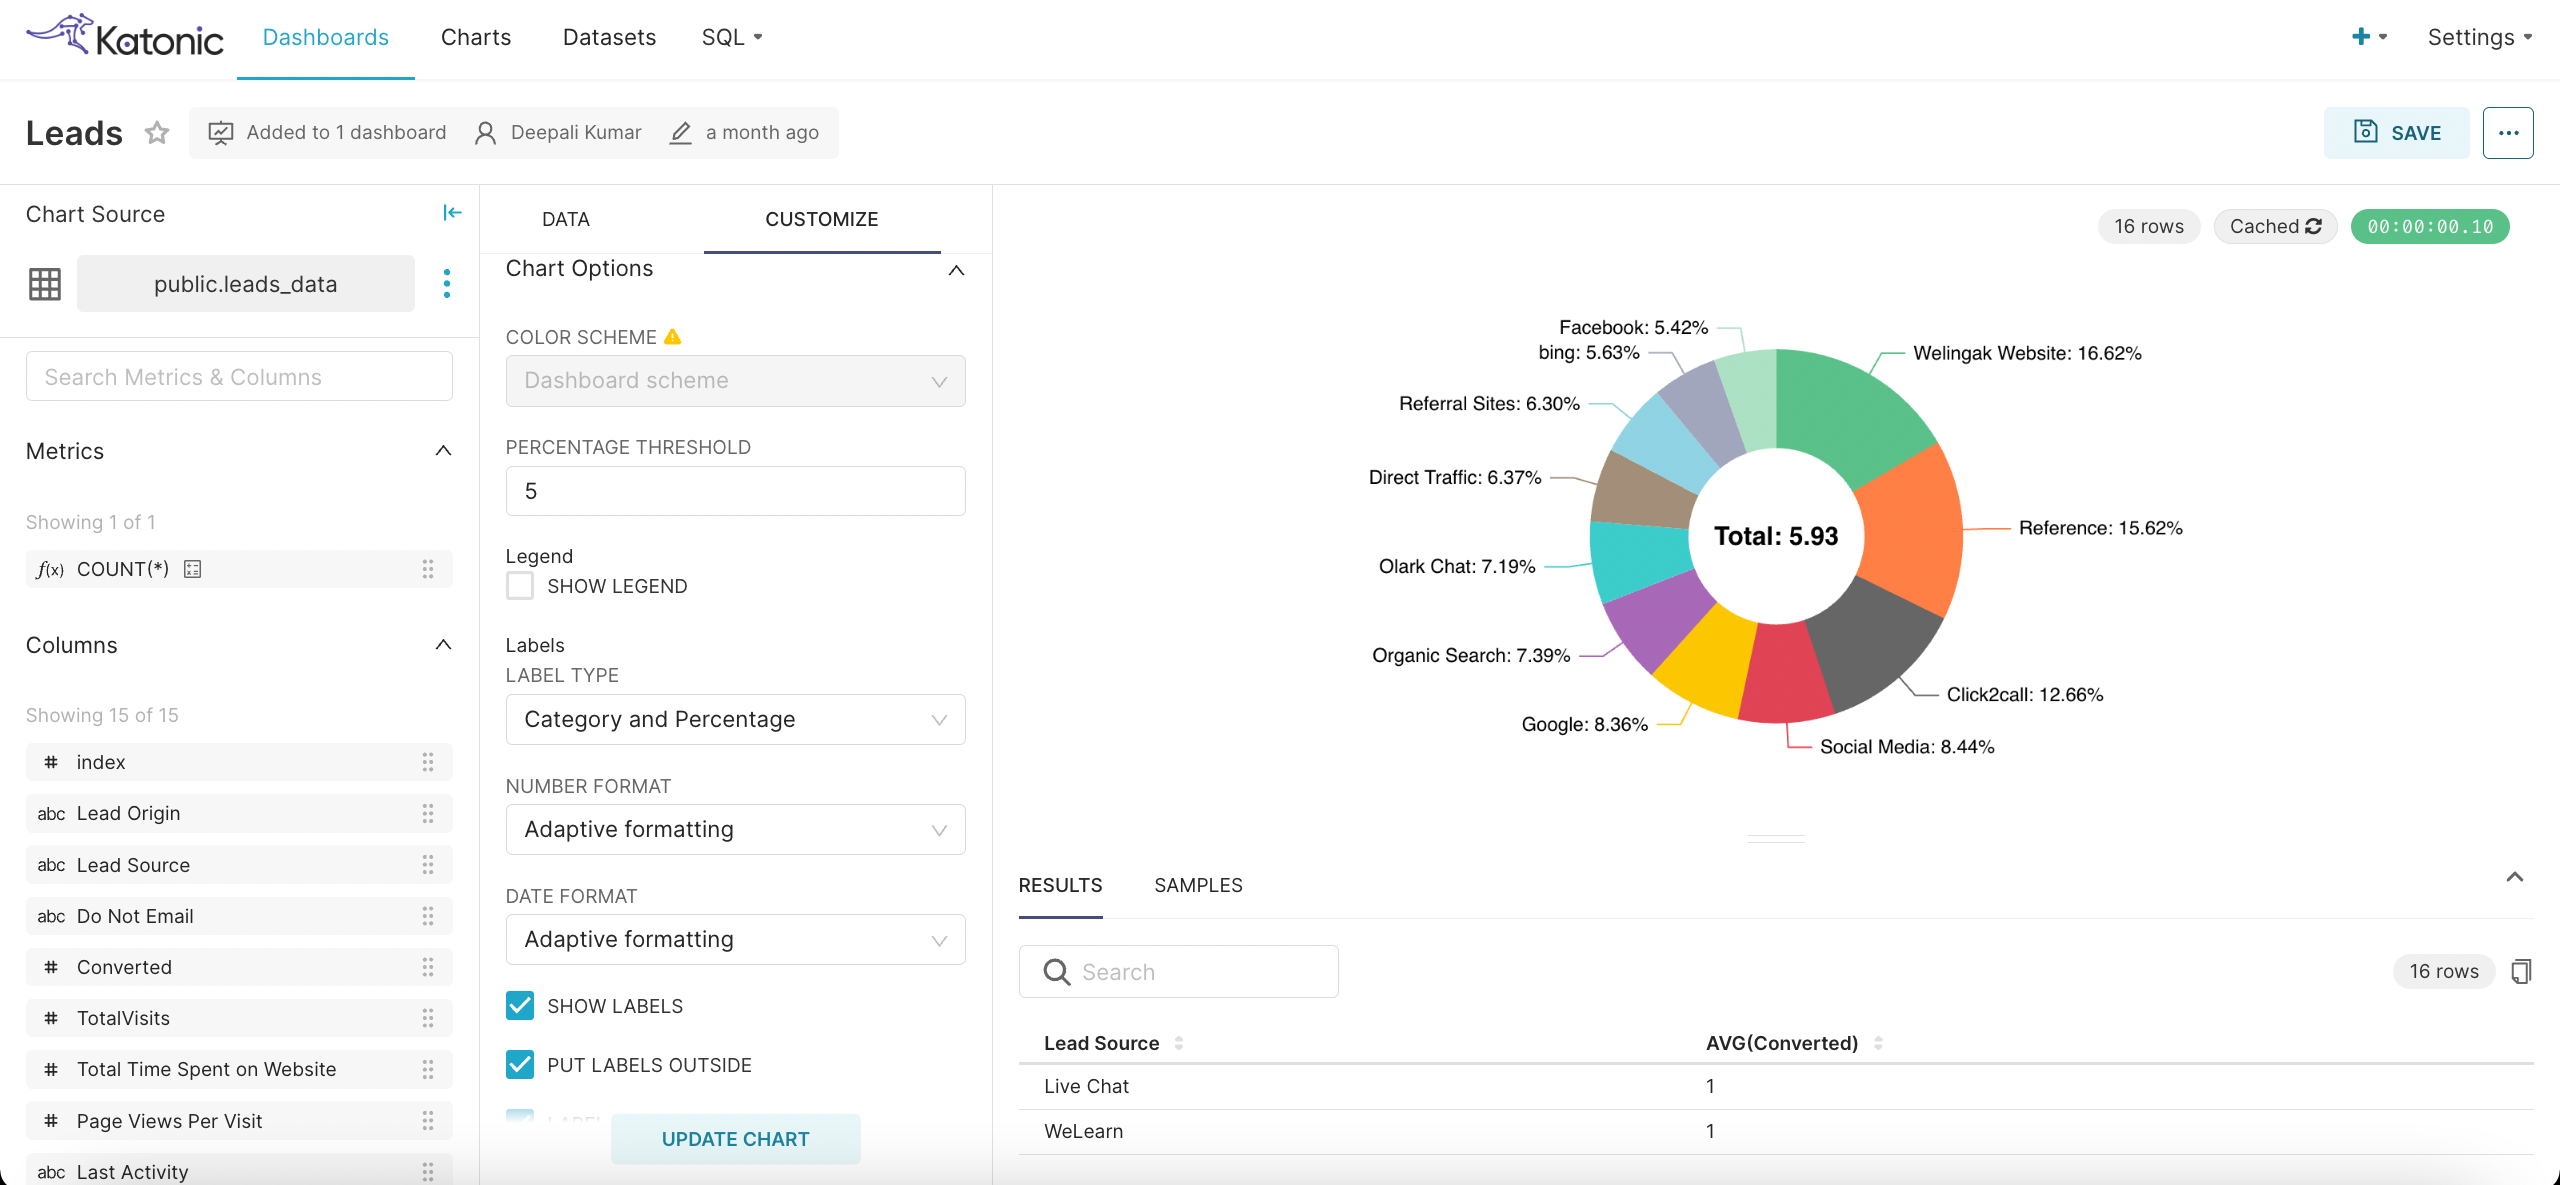Refresh the Cached query result
Viewport: 2560px width, 1185px height.
coord(2314,227)
